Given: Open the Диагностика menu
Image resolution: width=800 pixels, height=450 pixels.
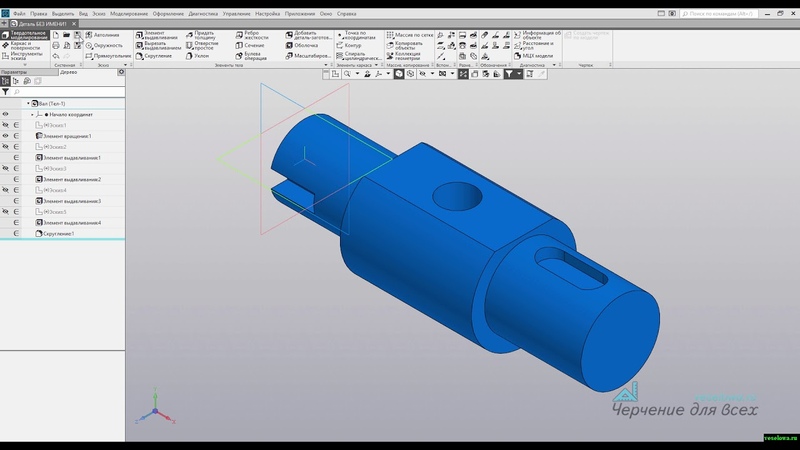Looking at the screenshot, I should (x=203, y=14).
